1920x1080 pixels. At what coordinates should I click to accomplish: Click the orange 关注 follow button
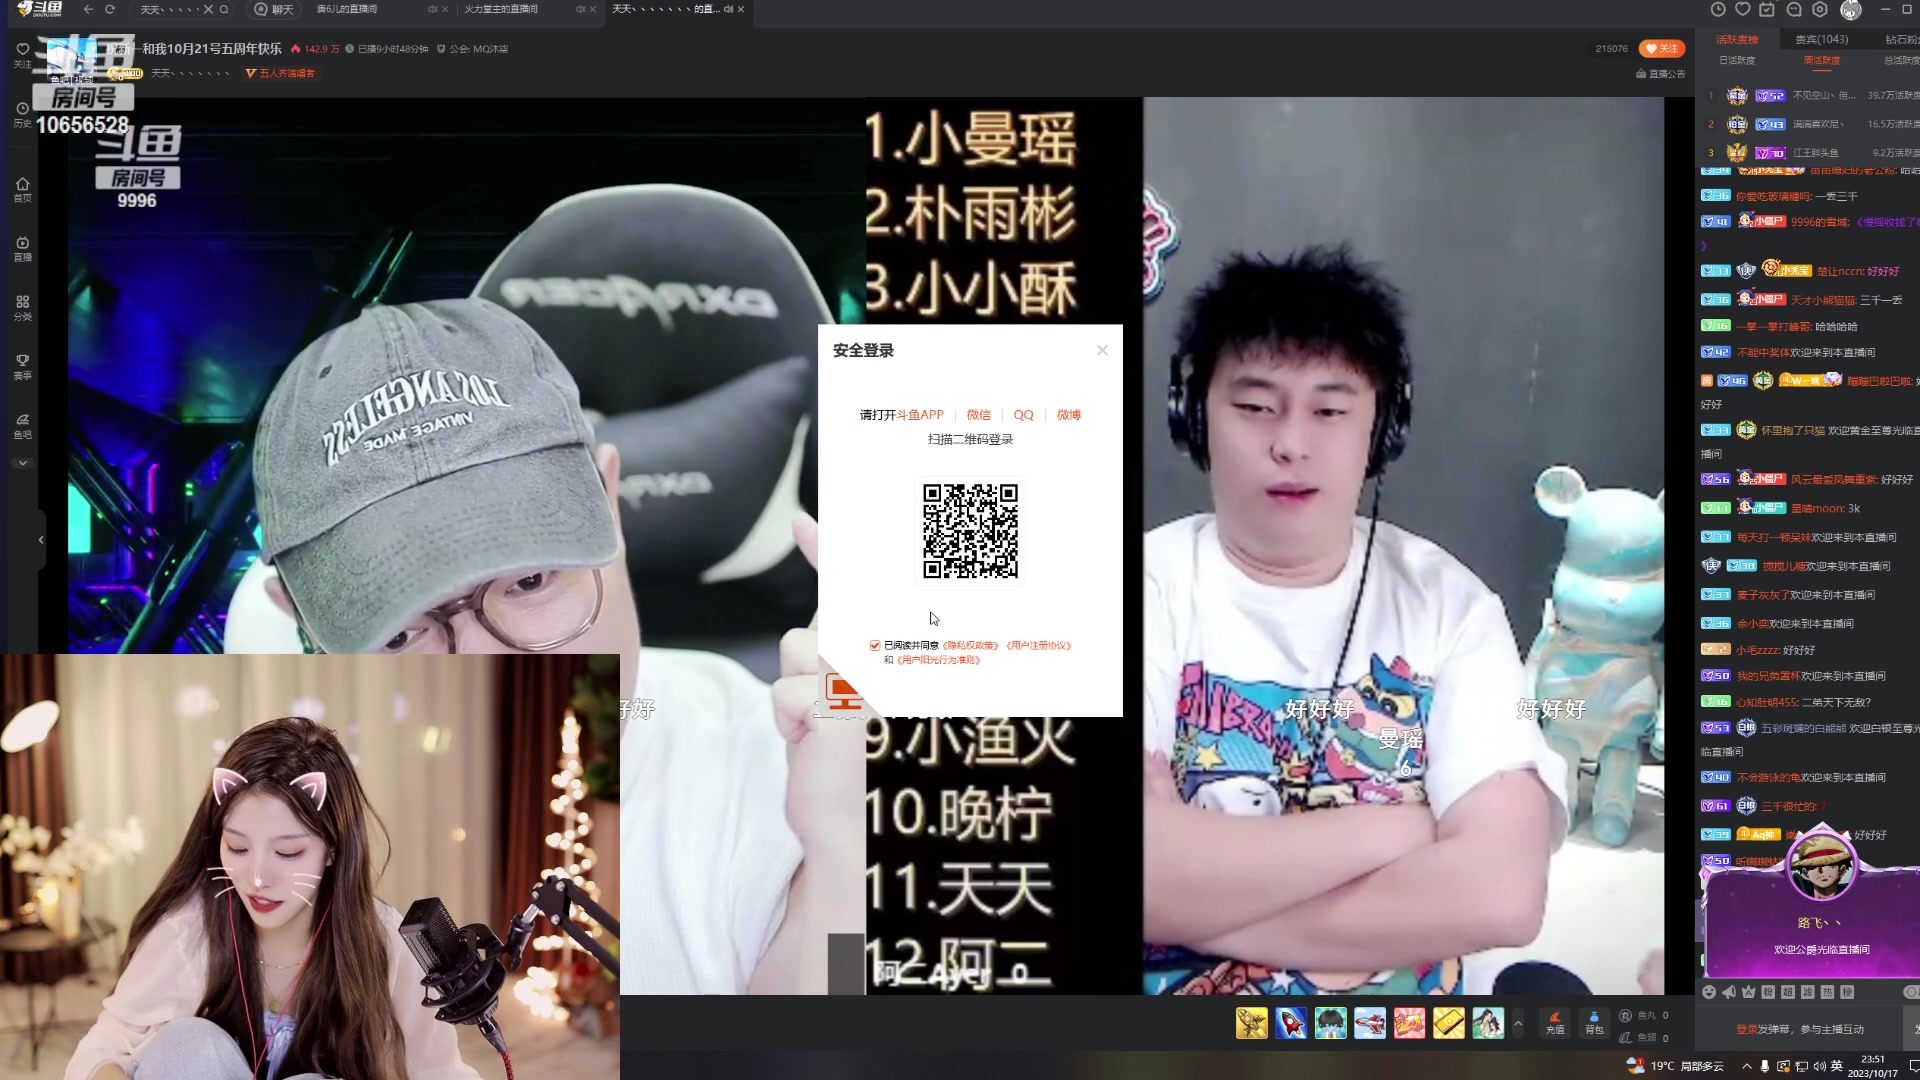tap(1662, 49)
